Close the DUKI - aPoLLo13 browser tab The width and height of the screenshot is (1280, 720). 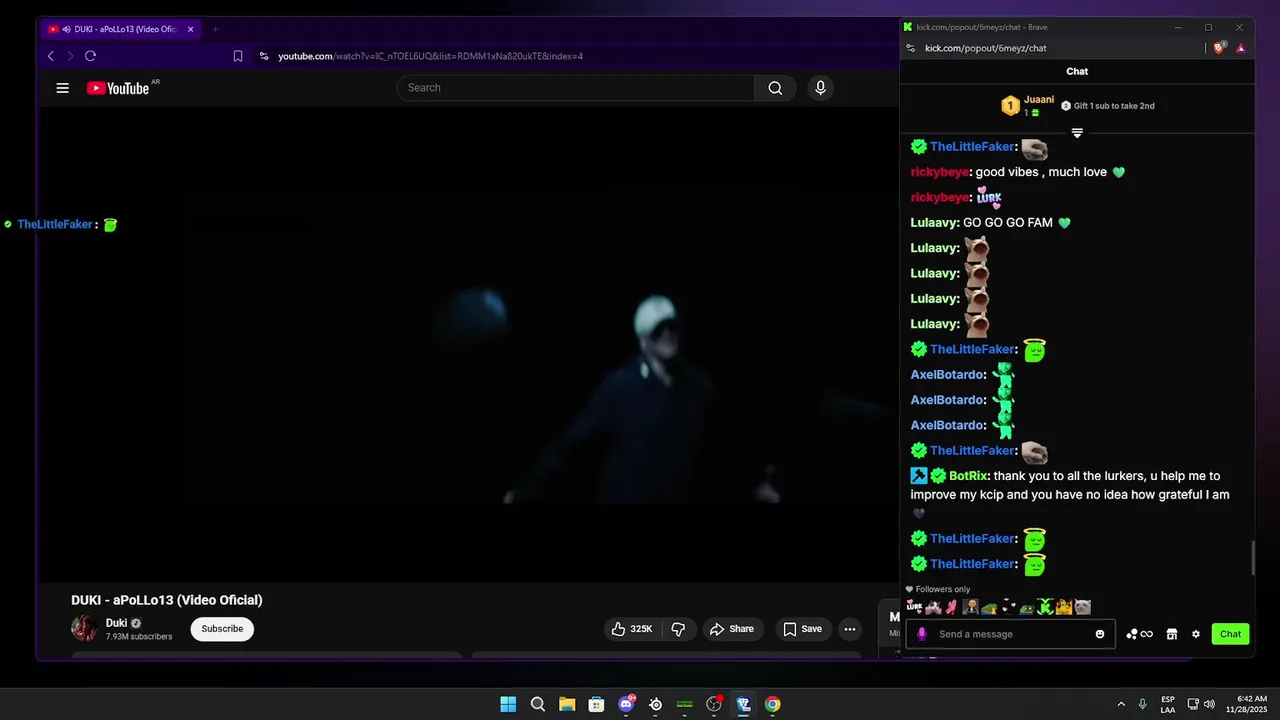click(x=190, y=29)
